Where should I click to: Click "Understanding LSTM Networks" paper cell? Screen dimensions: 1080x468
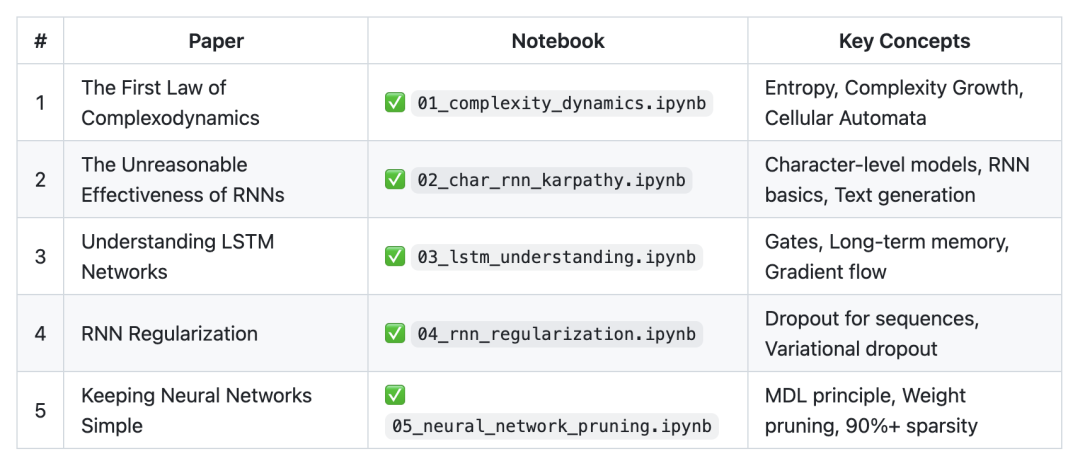coord(177,257)
